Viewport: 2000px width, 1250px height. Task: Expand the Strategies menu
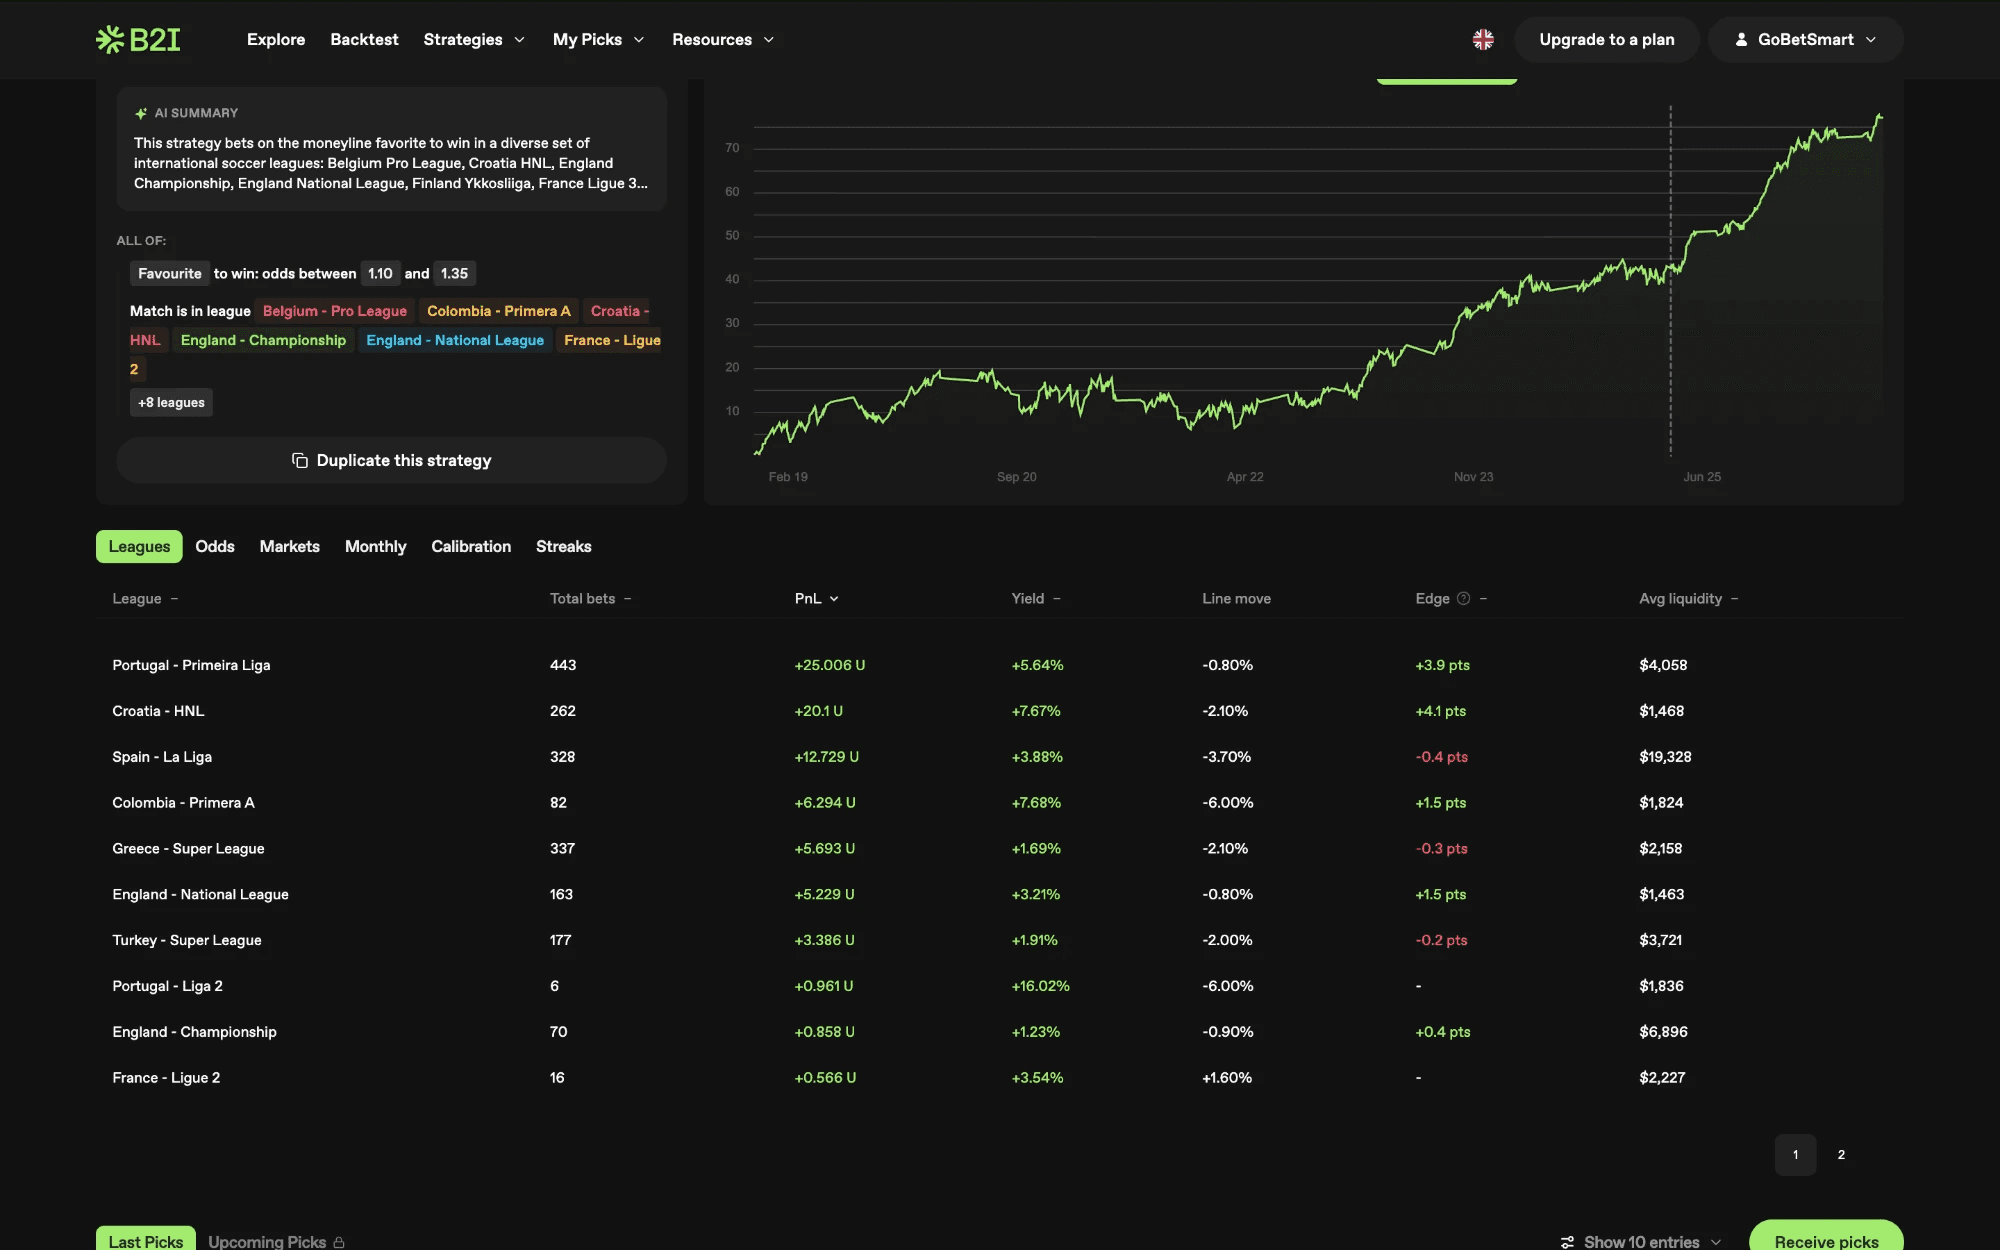click(474, 39)
